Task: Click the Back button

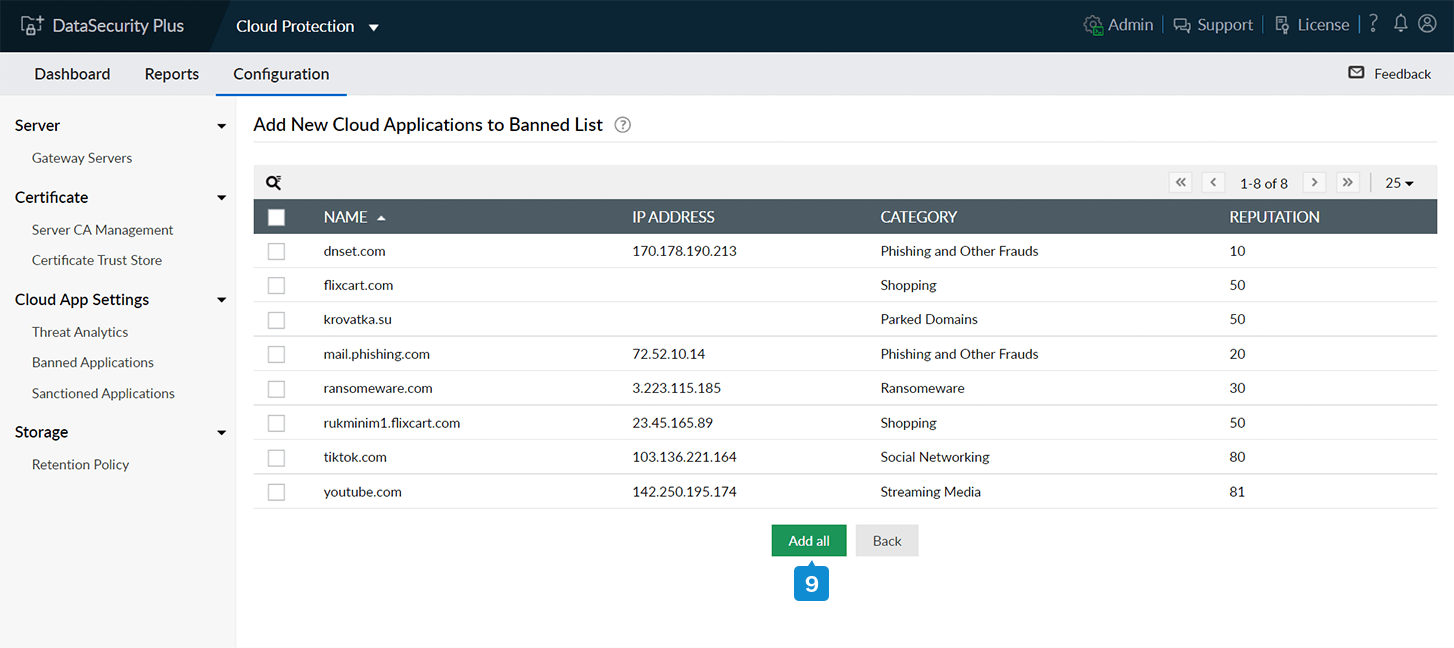Action: pos(887,541)
